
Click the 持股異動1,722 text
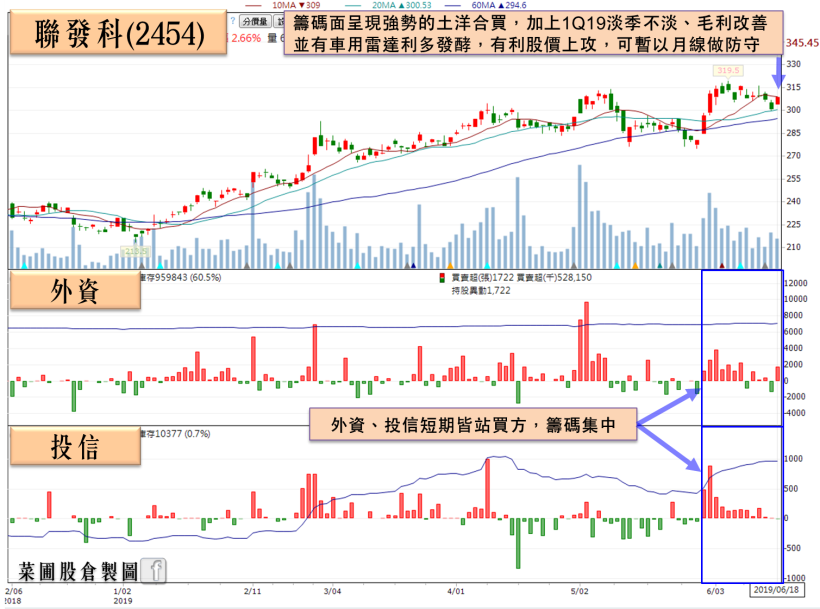481,291
